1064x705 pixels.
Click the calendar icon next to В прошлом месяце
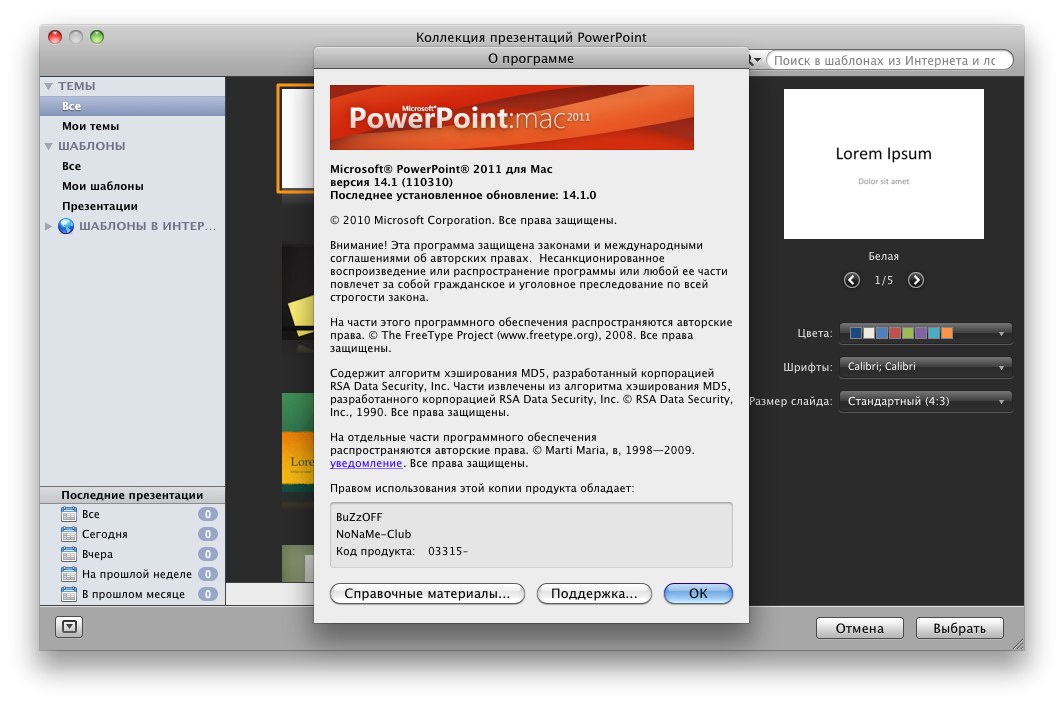pyautogui.click(x=69, y=594)
